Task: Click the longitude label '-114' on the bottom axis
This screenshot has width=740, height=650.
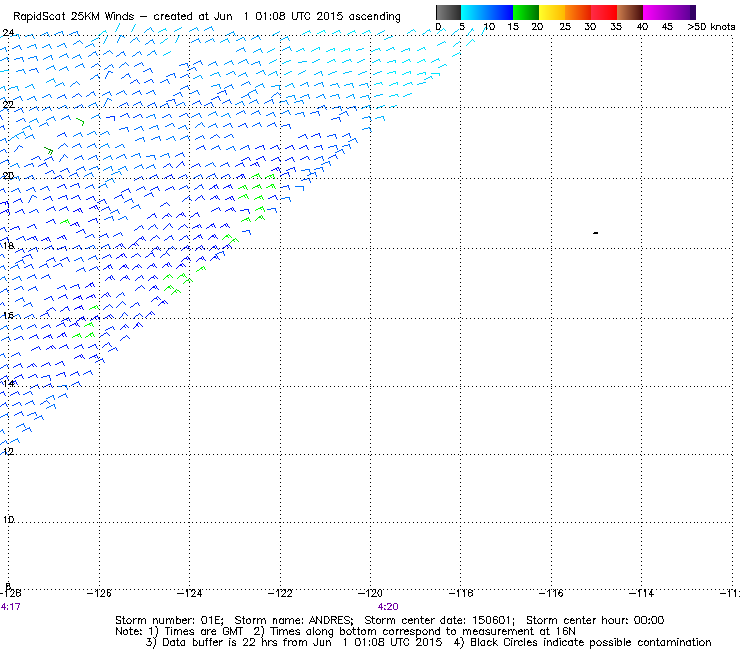Action: coord(642,593)
